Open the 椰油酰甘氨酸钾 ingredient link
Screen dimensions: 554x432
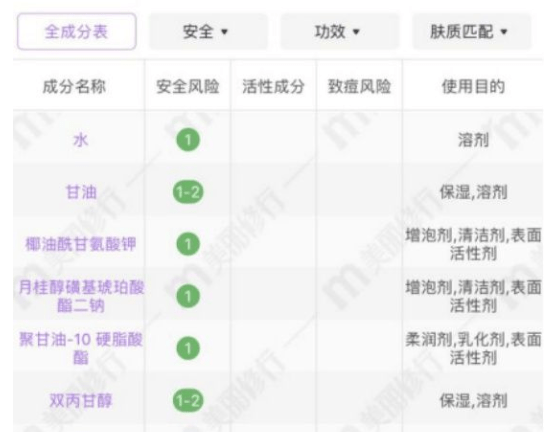81,244
